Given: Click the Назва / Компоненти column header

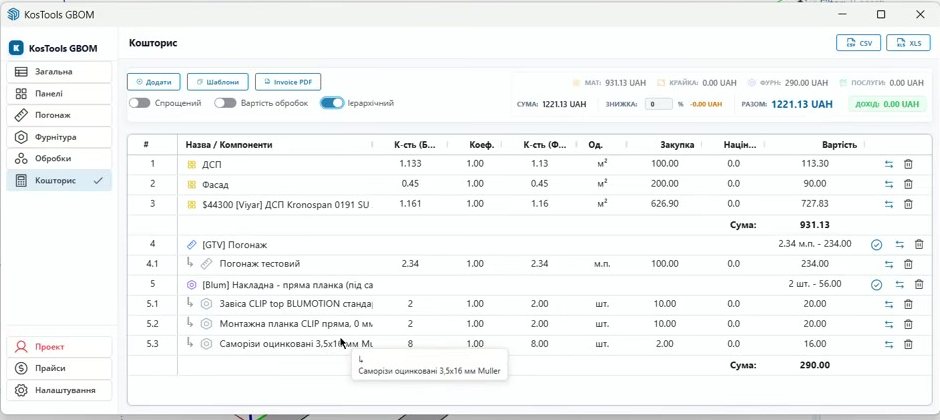Looking at the screenshot, I should [x=229, y=145].
